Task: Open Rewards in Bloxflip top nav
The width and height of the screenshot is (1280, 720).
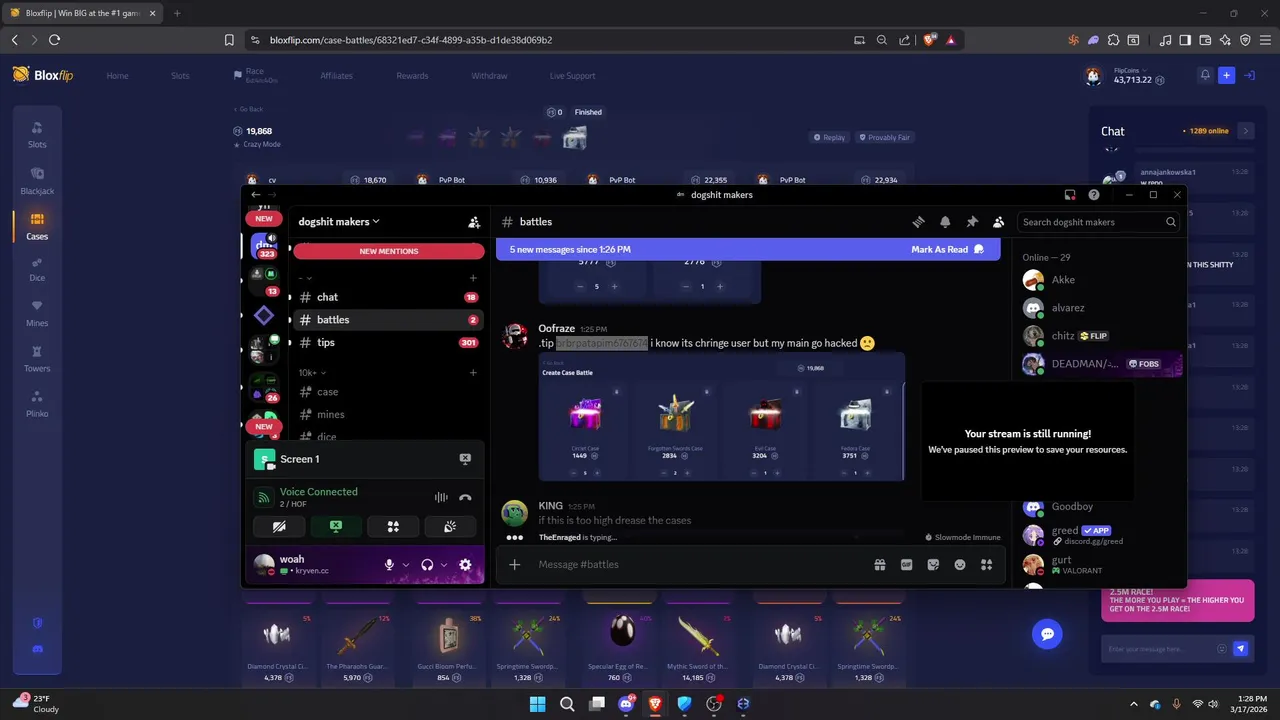Action: pyautogui.click(x=412, y=76)
